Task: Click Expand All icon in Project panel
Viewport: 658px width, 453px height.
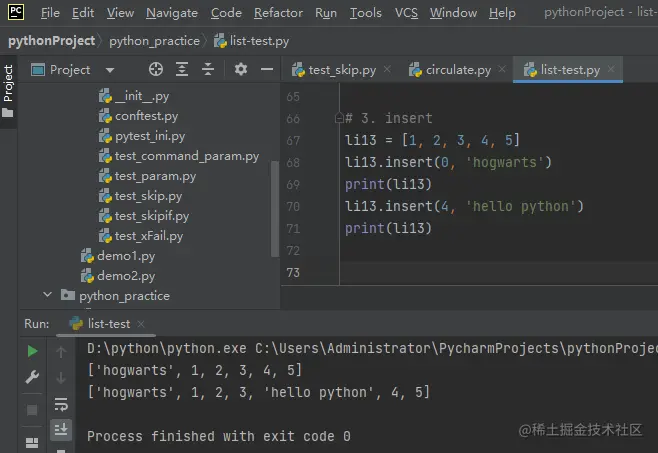Action: click(182, 69)
